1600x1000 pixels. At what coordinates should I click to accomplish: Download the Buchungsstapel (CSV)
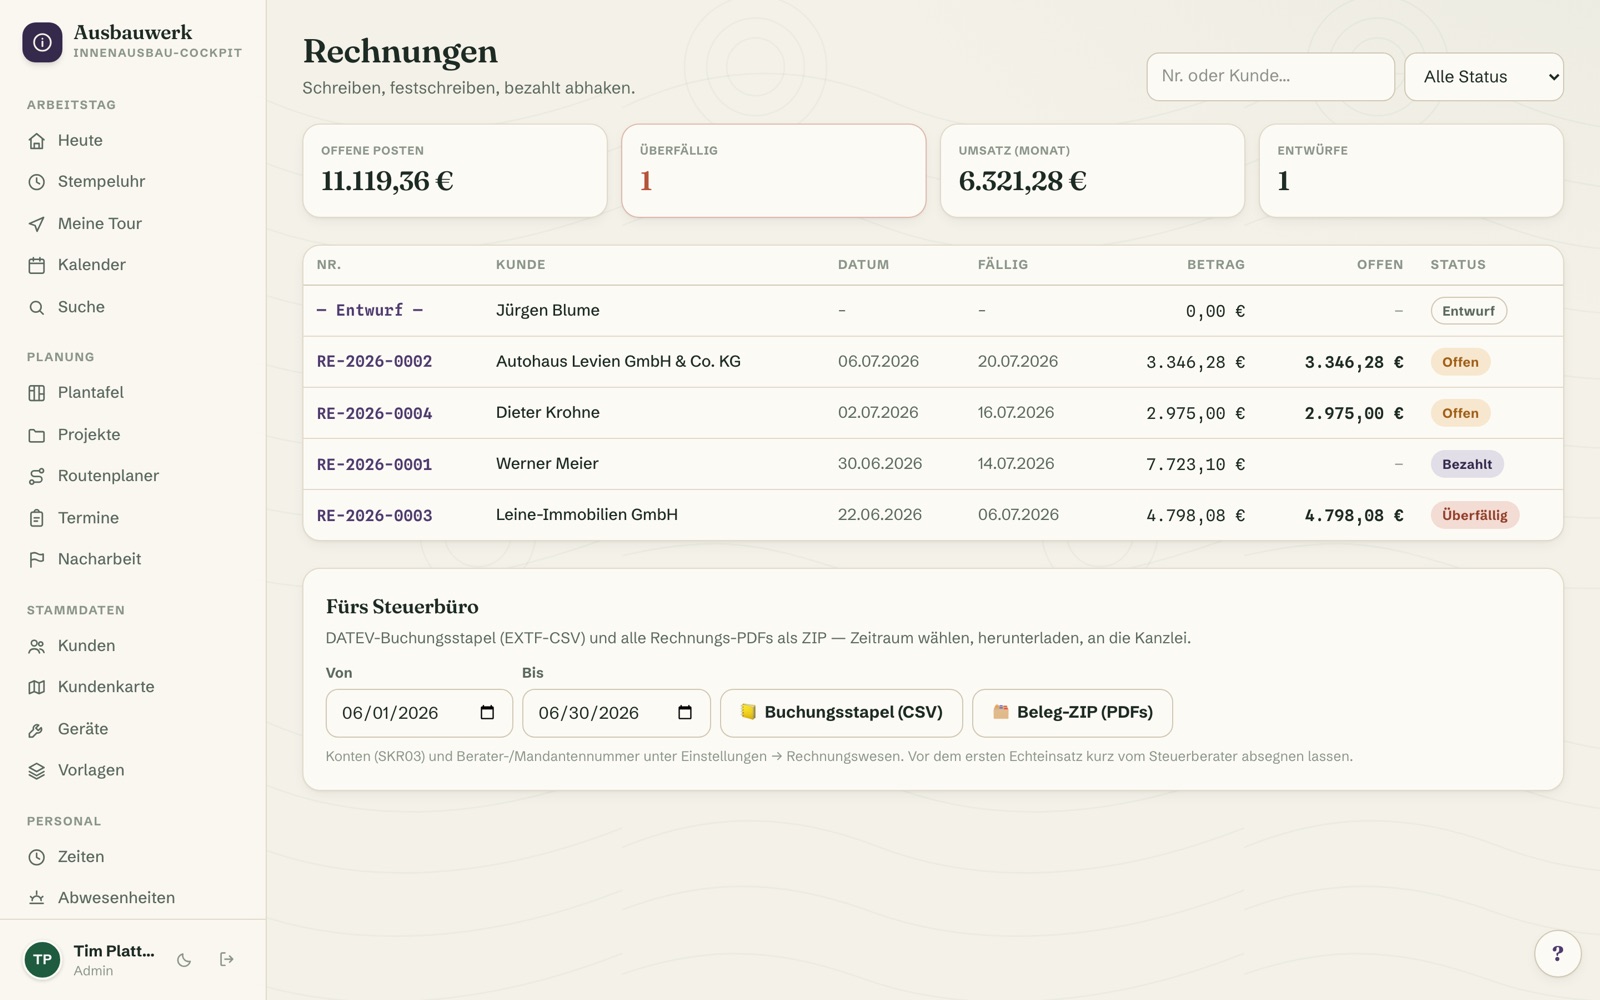coord(841,713)
